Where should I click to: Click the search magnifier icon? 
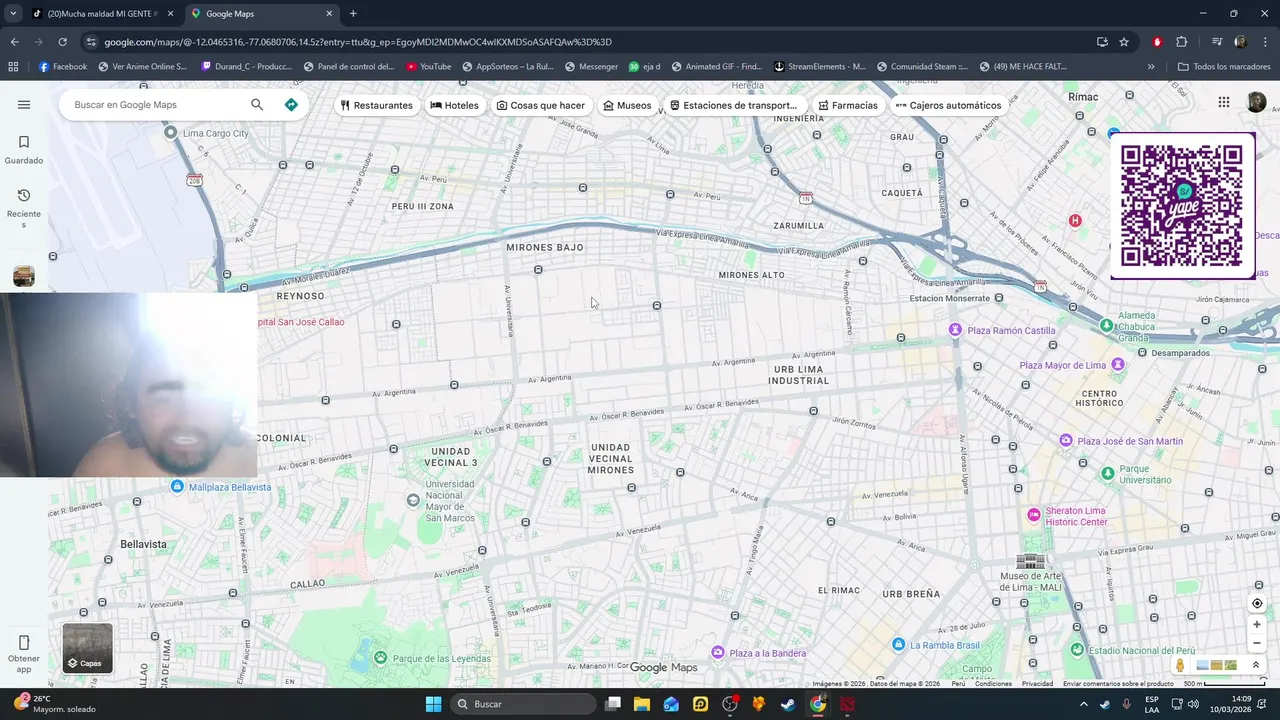point(257,104)
